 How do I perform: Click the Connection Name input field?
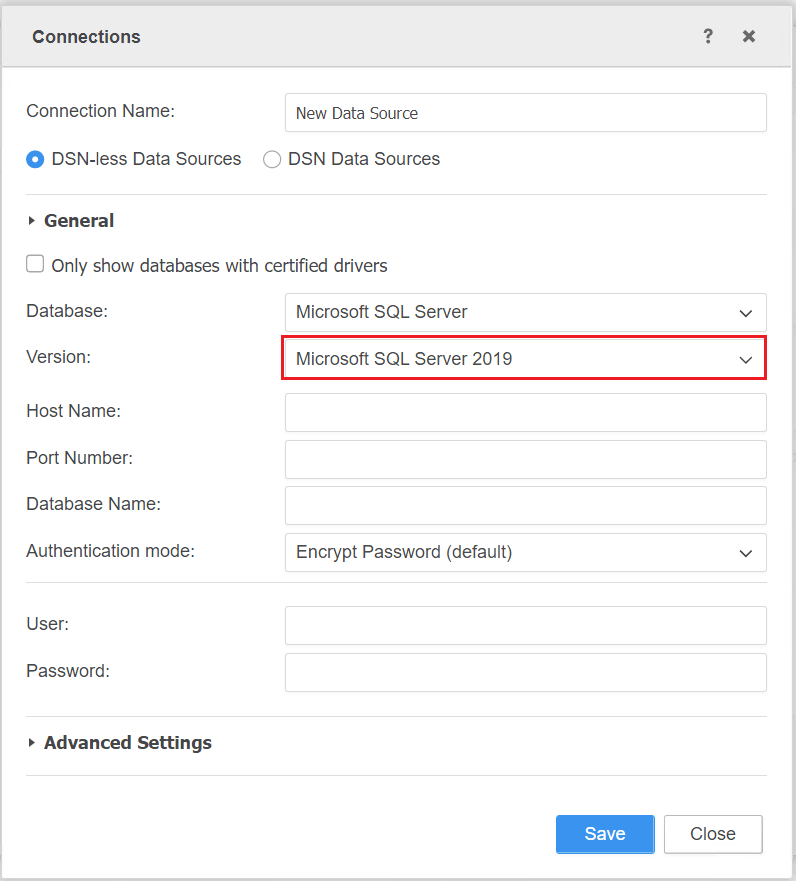coord(525,113)
